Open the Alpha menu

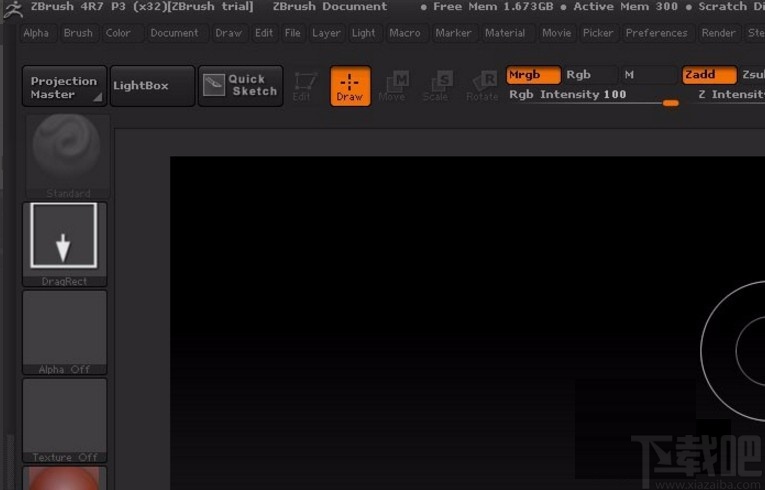tap(36, 33)
